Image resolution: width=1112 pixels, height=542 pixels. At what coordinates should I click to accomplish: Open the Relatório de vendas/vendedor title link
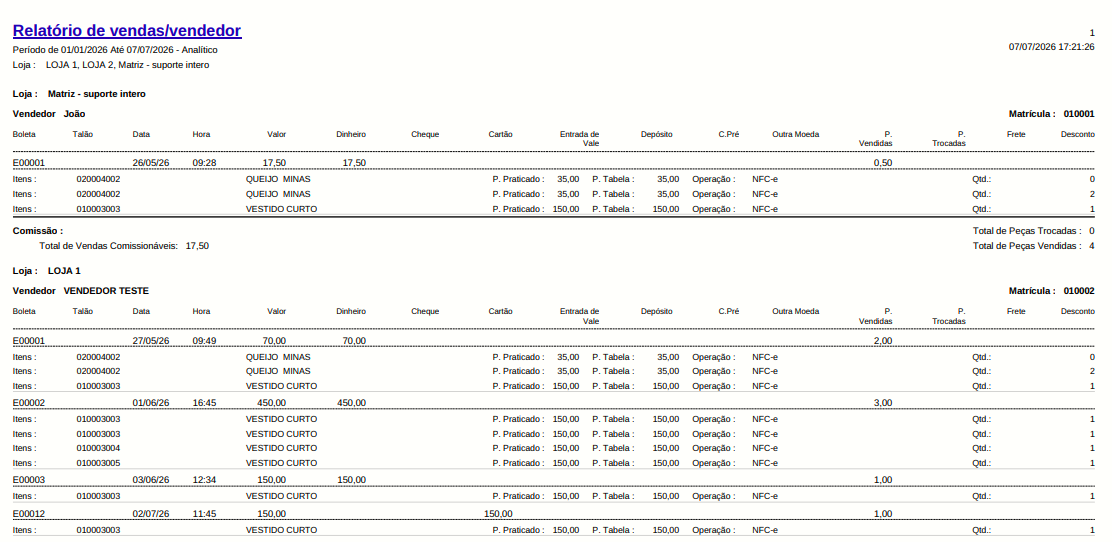coord(127,31)
